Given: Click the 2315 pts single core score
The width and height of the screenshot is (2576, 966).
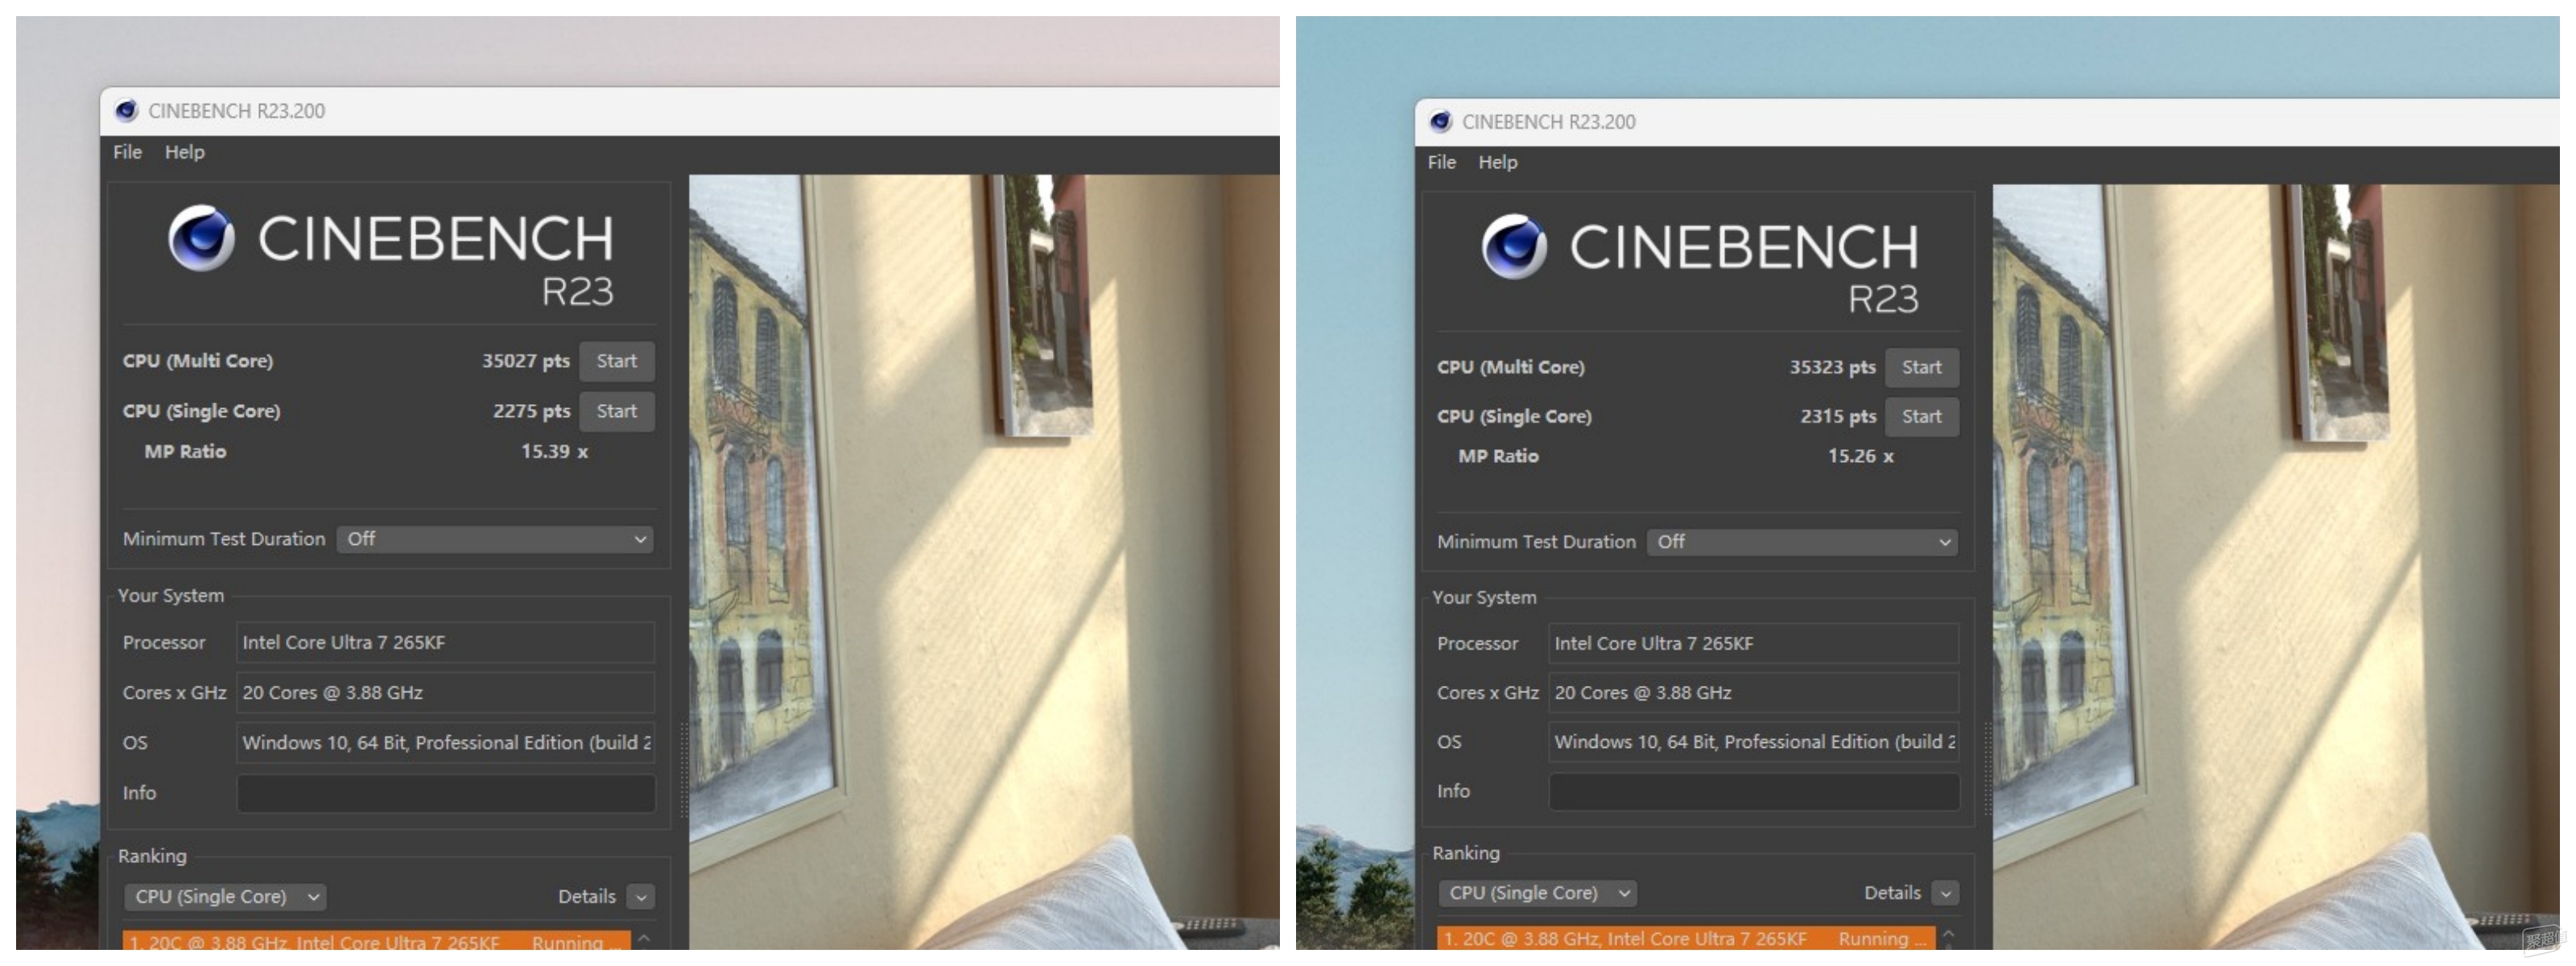Looking at the screenshot, I should (1838, 416).
